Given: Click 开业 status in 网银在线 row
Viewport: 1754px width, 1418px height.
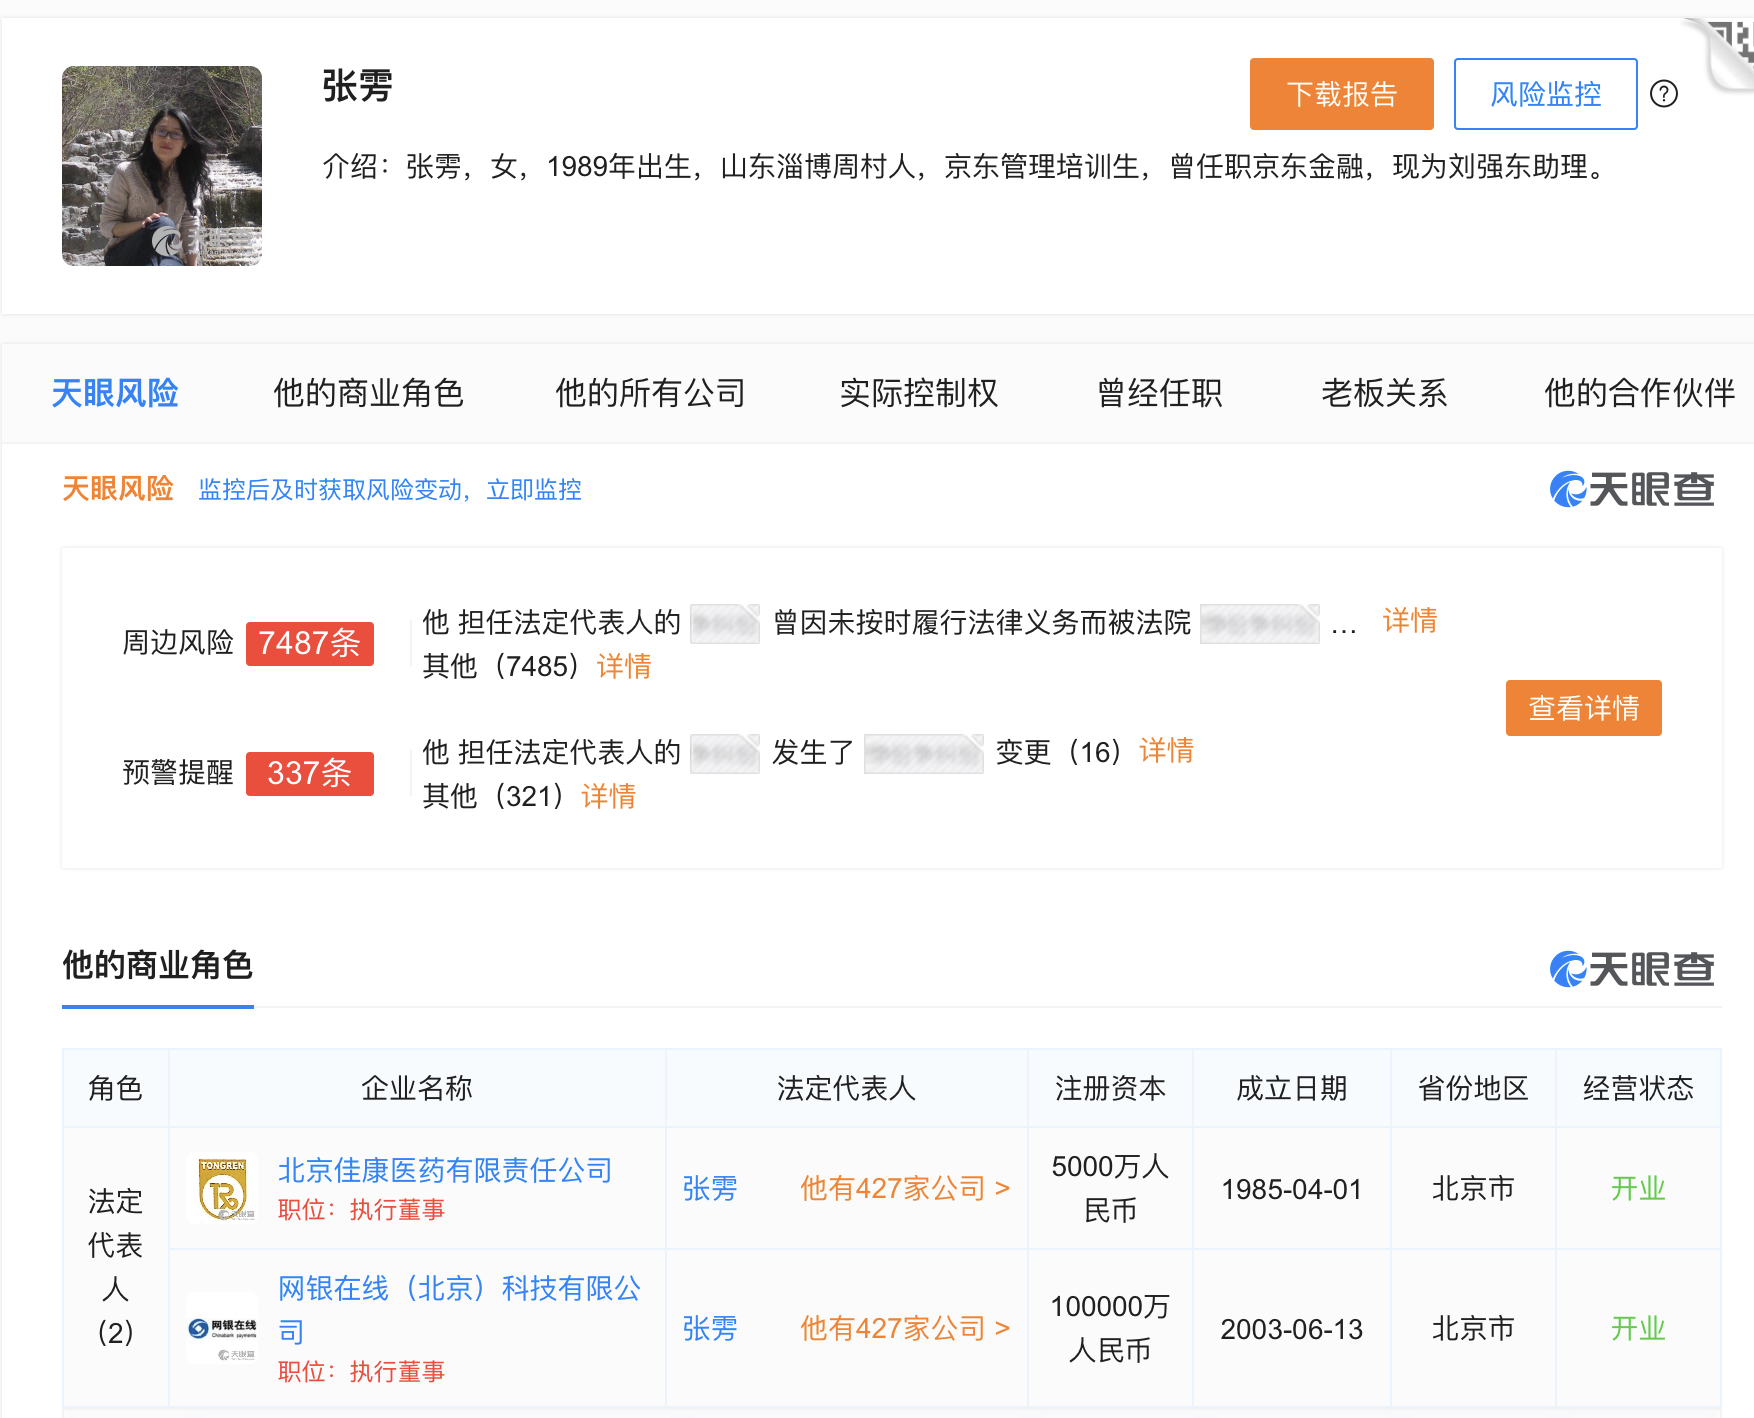Looking at the screenshot, I should [x=1638, y=1329].
